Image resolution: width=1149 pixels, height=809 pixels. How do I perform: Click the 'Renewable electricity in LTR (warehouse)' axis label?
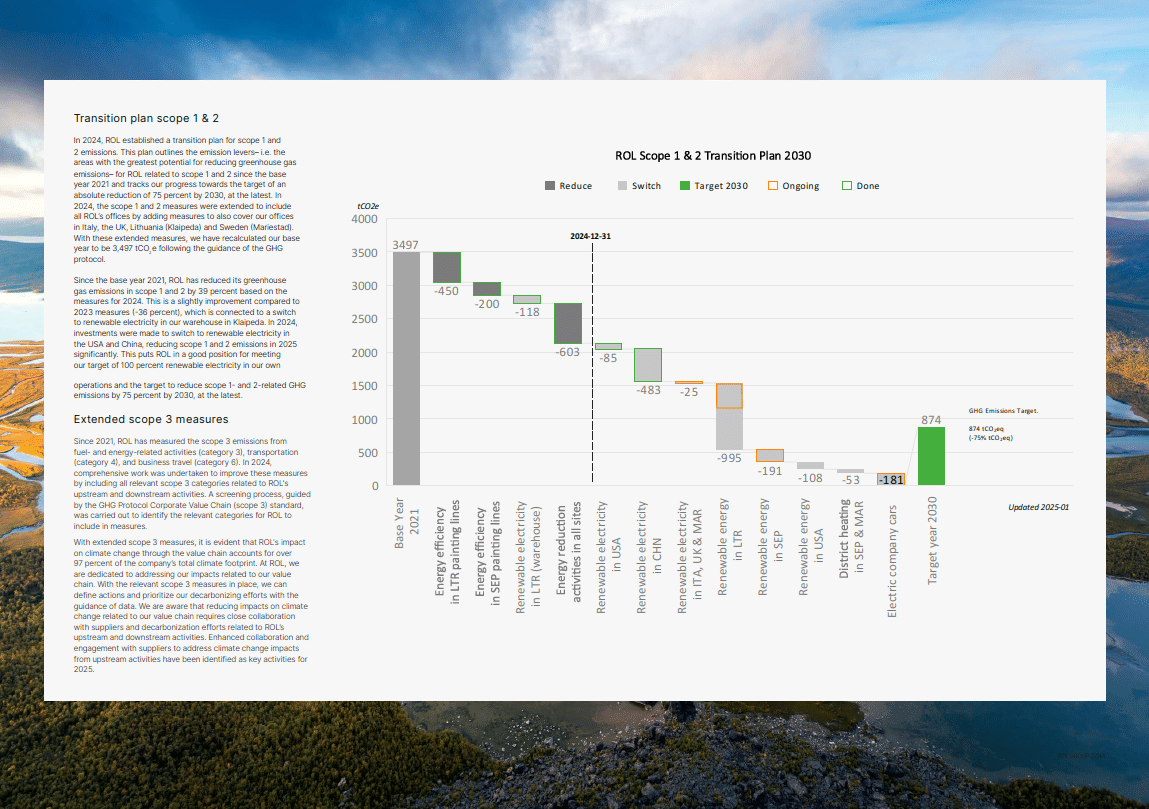(x=528, y=558)
